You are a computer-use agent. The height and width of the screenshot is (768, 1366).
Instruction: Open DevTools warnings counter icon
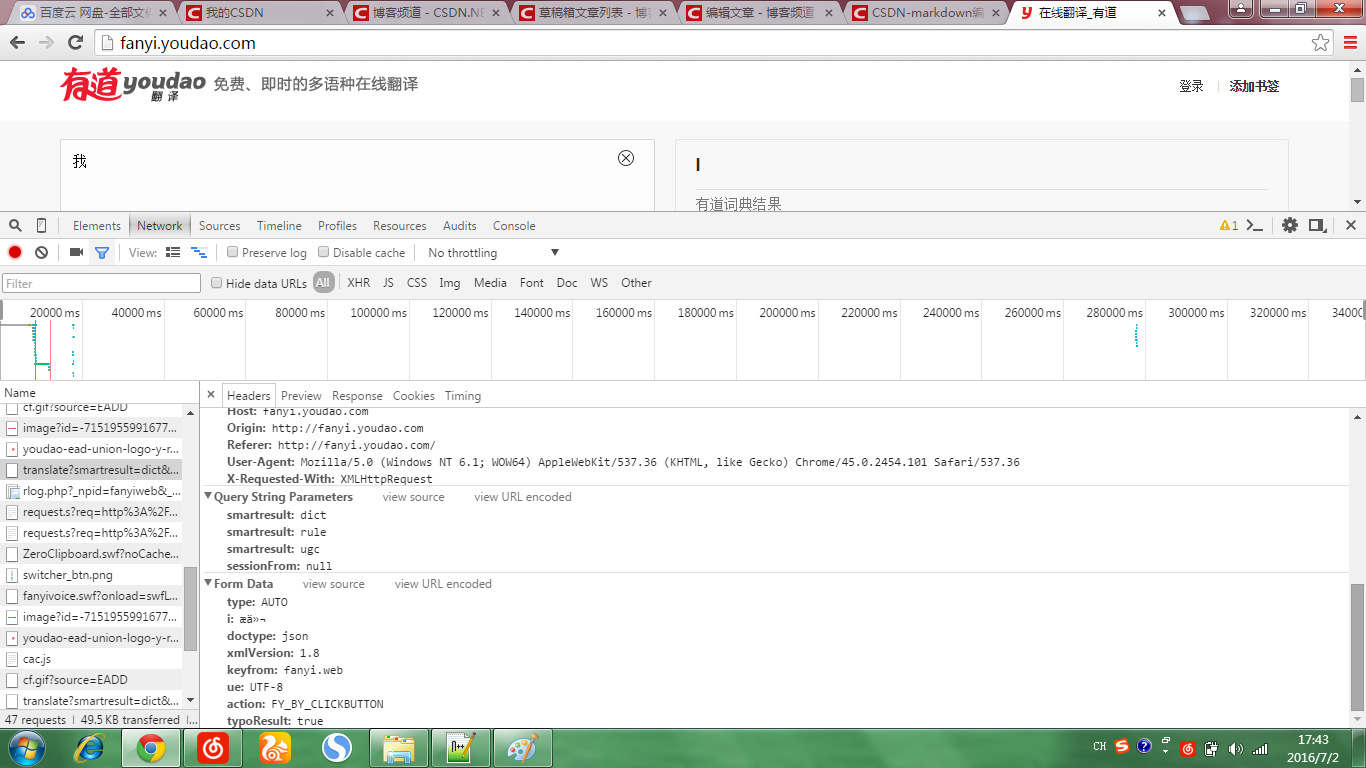coord(1229,225)
